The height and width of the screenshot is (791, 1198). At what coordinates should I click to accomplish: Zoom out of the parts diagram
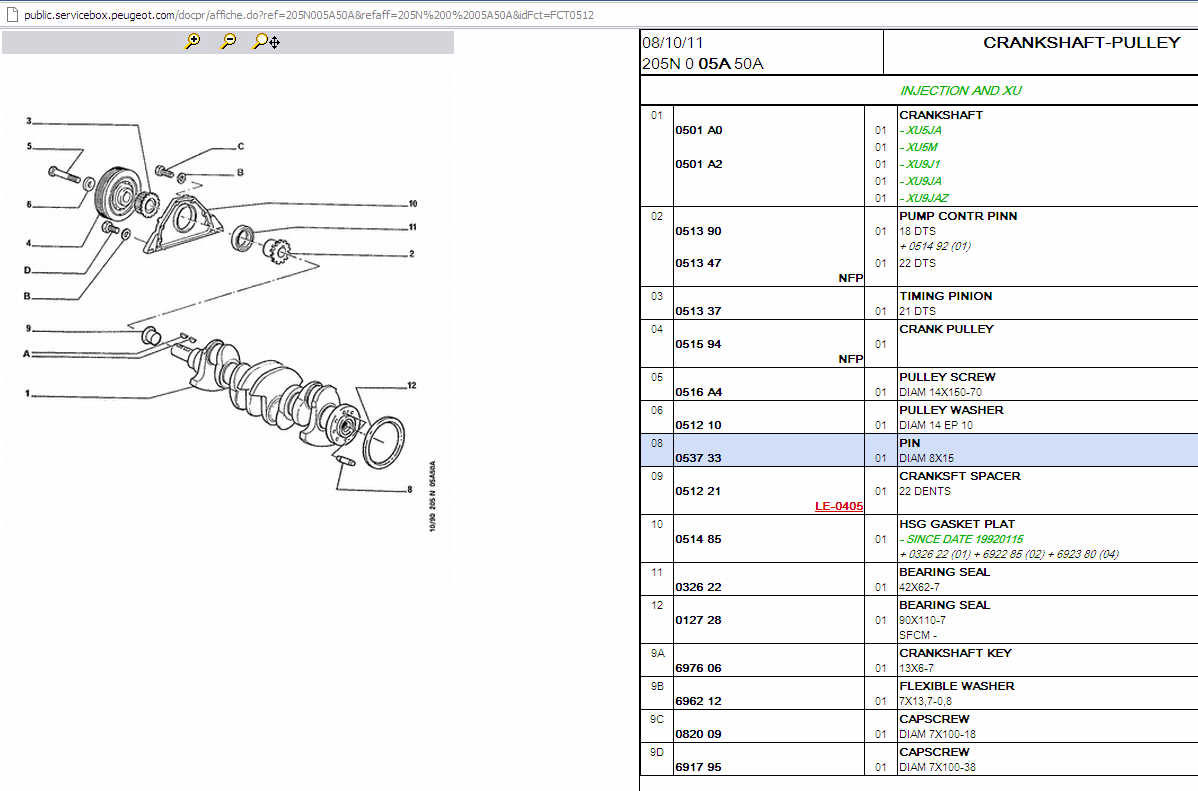tap(228, 41)
